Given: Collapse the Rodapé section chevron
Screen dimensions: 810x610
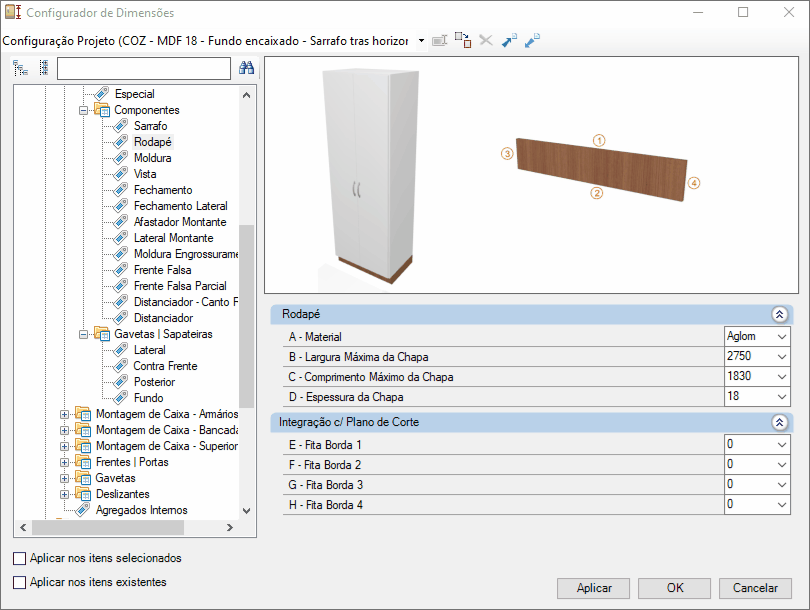Looking at the screenshot, I should (x=780, y=314).
